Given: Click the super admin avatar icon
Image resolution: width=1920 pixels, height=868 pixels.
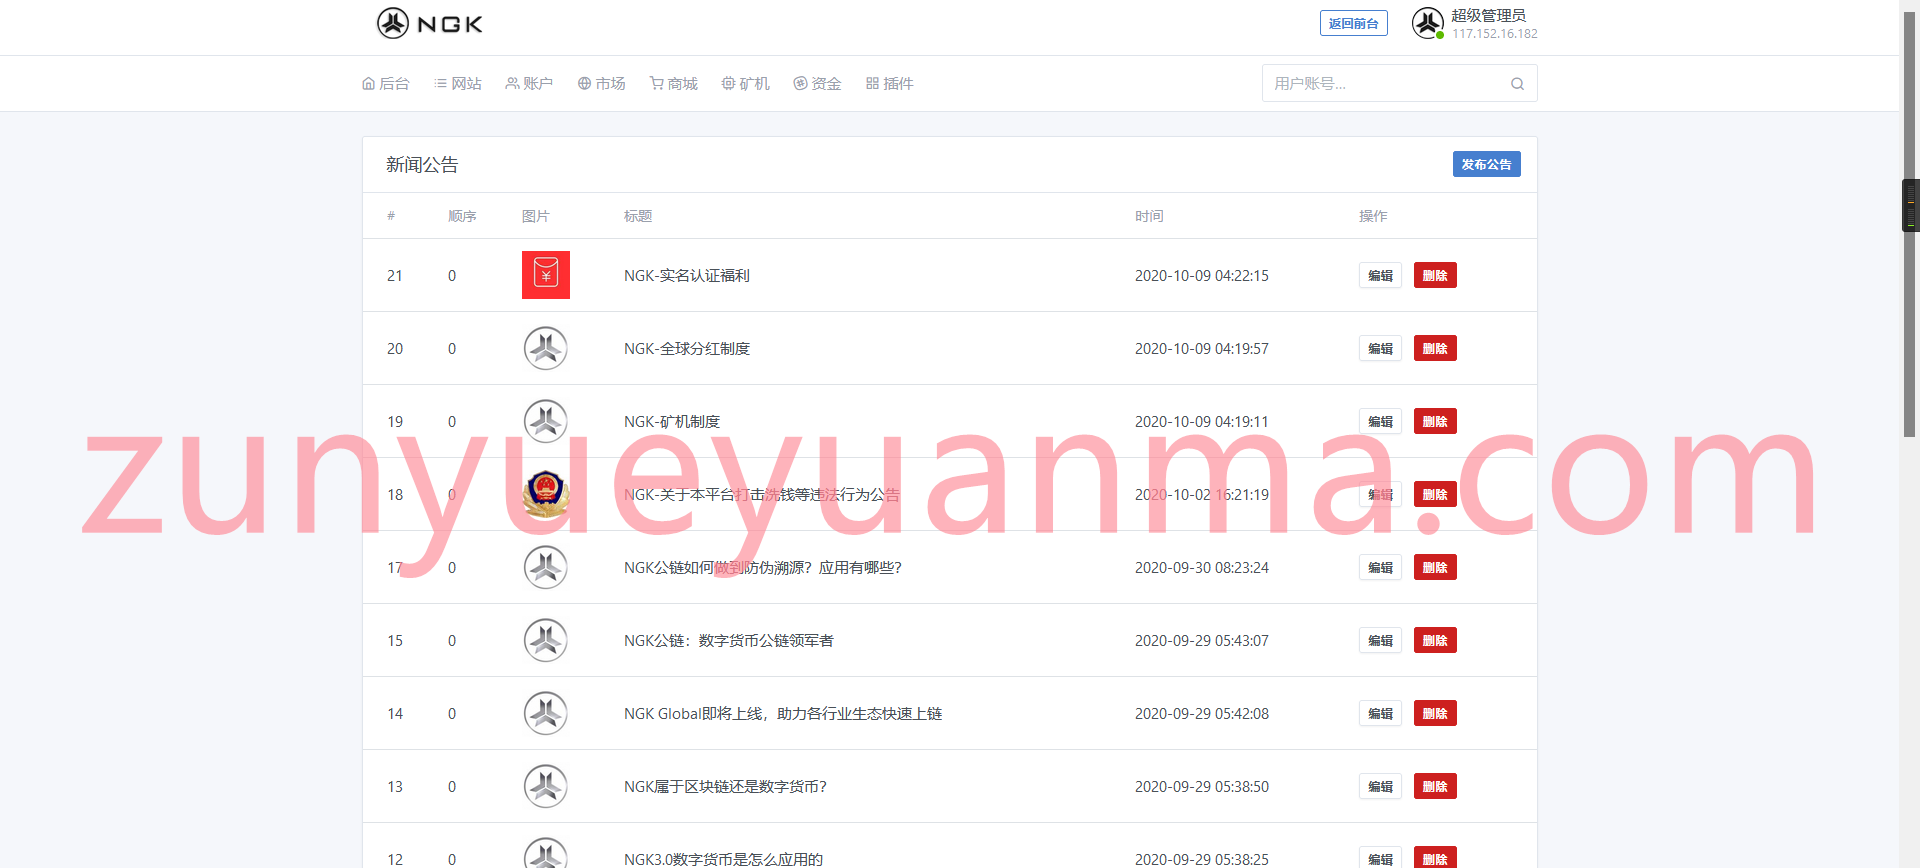Looking at the screenshot, I should 1427,23.
